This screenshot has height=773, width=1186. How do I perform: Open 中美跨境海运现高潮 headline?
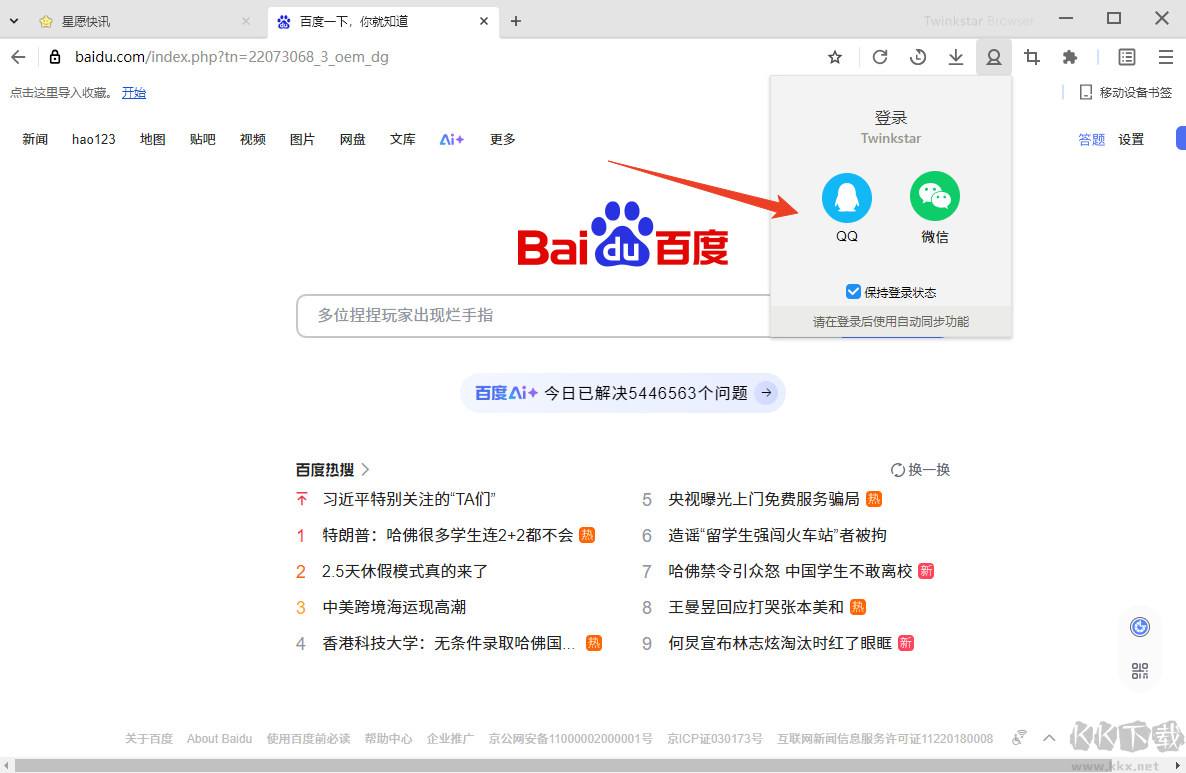(x=393, y=607)
